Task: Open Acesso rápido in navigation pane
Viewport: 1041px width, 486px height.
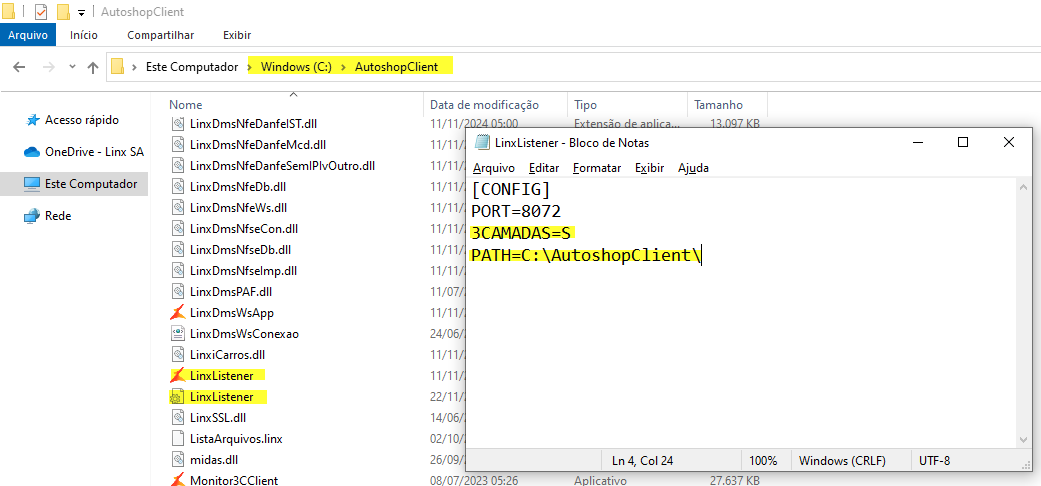Action: coord(81,120)
